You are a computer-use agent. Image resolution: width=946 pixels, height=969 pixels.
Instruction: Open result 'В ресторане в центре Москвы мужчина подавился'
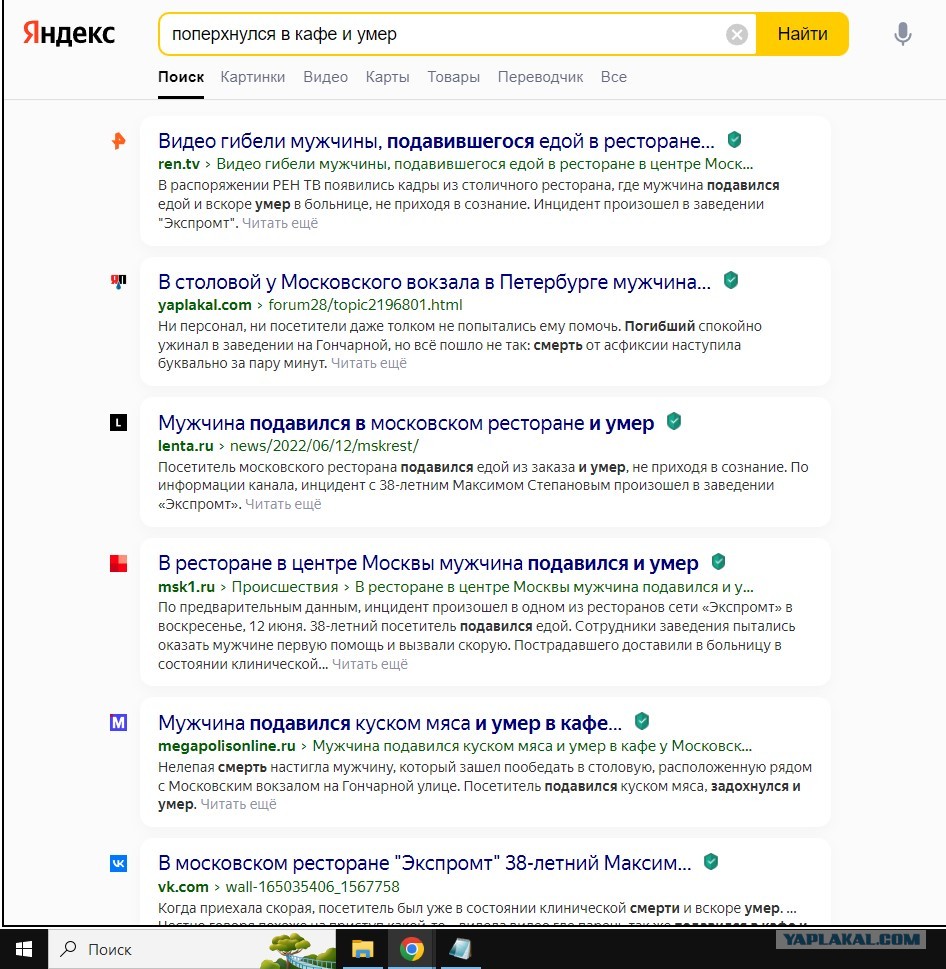428,564
